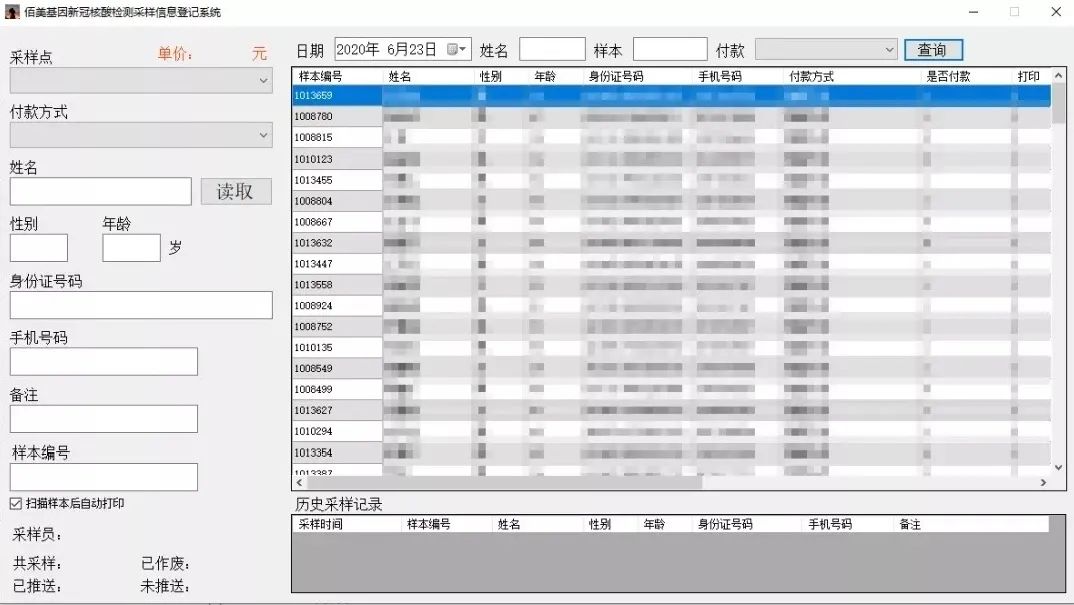
Task: Expand the 采样点 dropdown
Action: [141, 80]
